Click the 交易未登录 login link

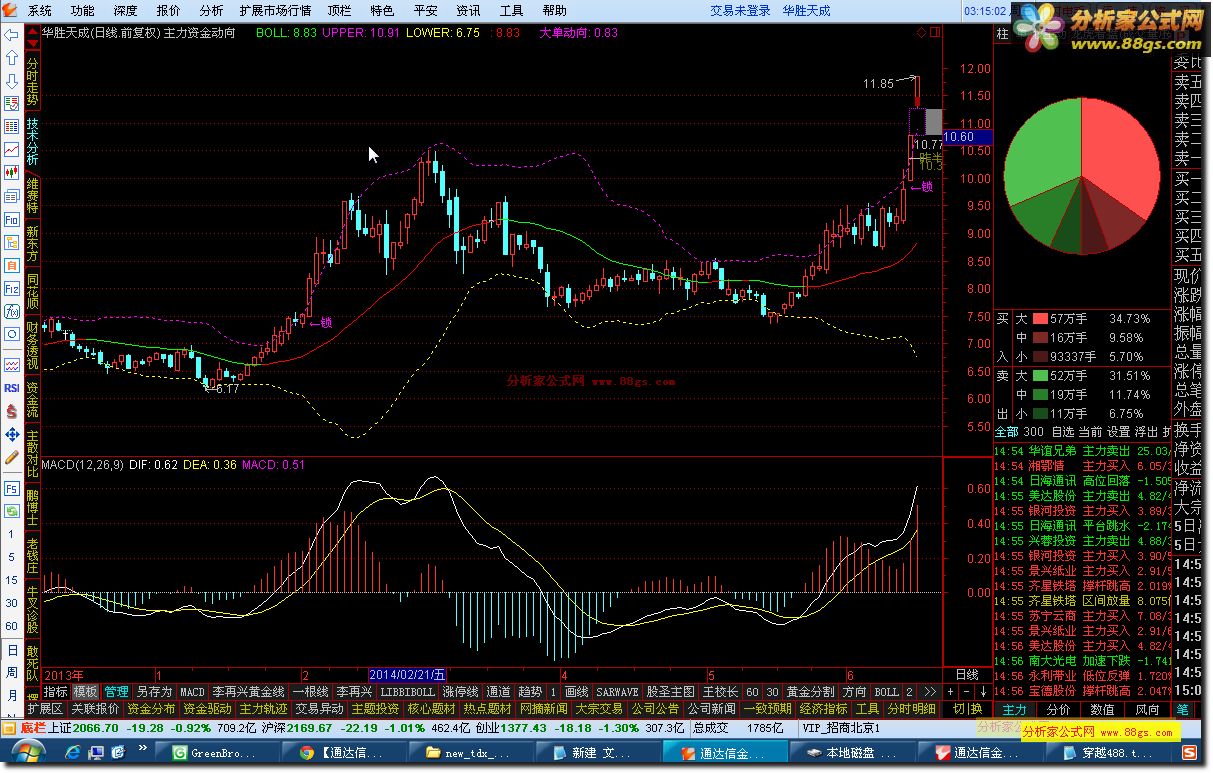pyautogui.click(x=741, y=11)
